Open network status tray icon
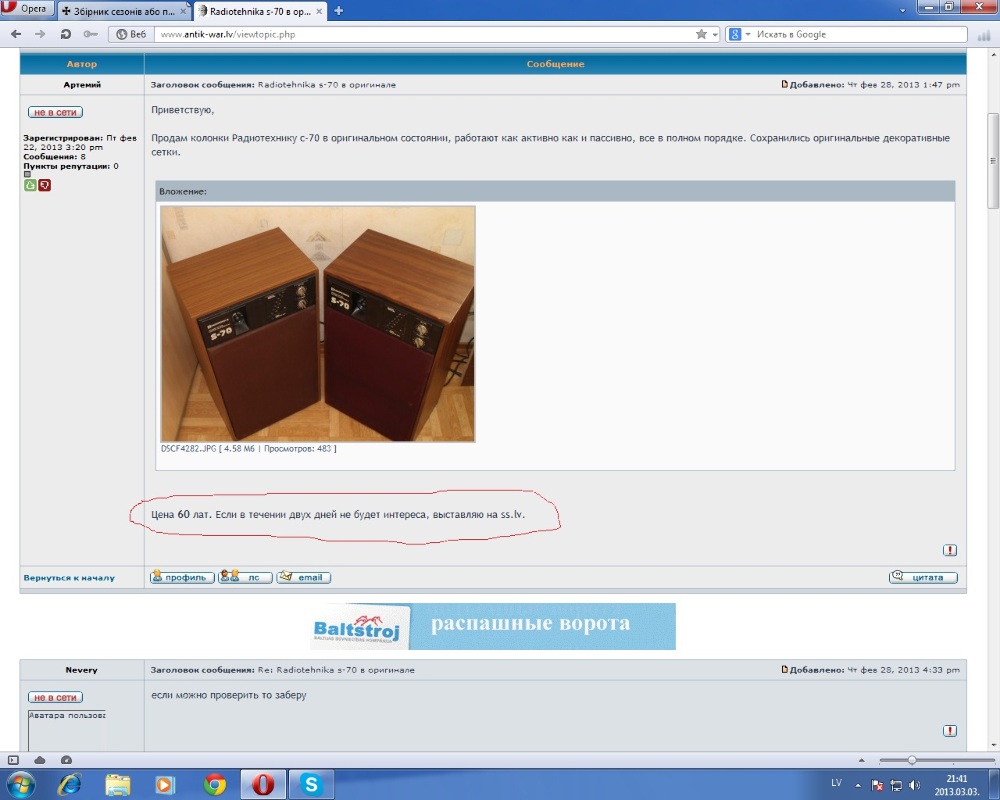The image size is (1000, 800). point(896,785)
